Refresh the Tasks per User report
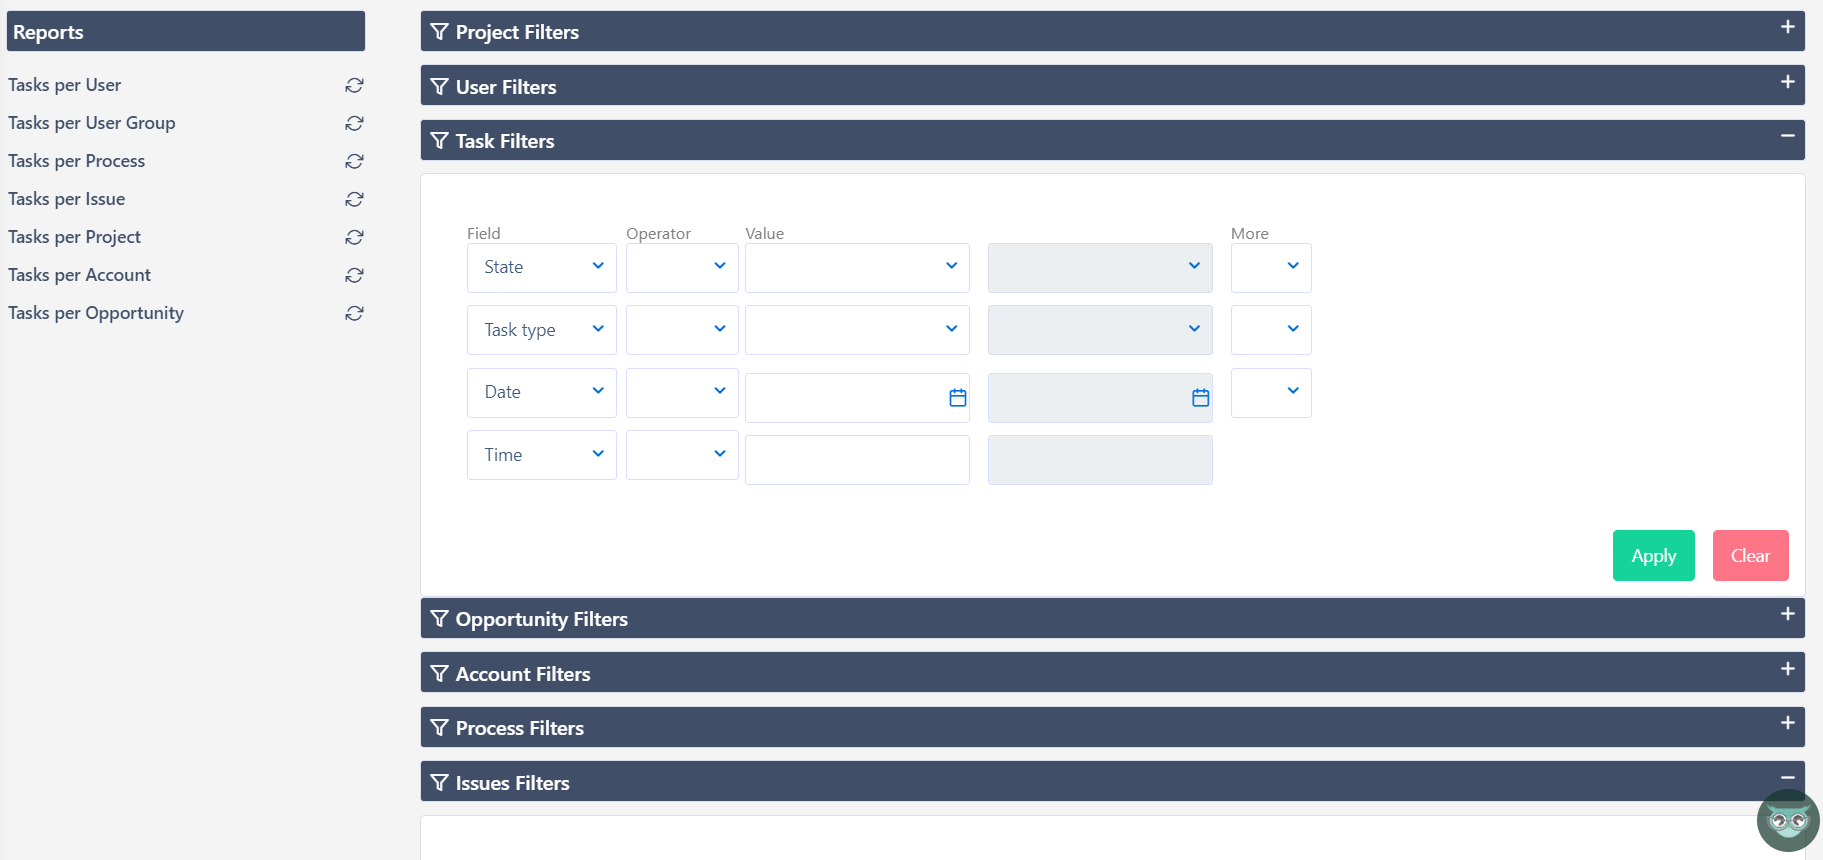 [354, 86]
